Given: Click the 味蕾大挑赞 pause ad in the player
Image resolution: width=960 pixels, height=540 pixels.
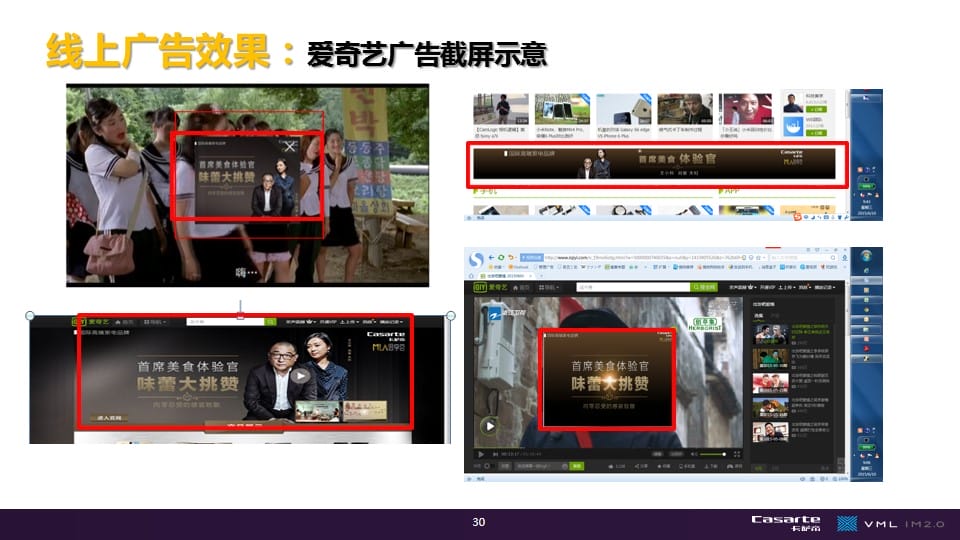Looking at the screenshot, I should coord(607,378).
